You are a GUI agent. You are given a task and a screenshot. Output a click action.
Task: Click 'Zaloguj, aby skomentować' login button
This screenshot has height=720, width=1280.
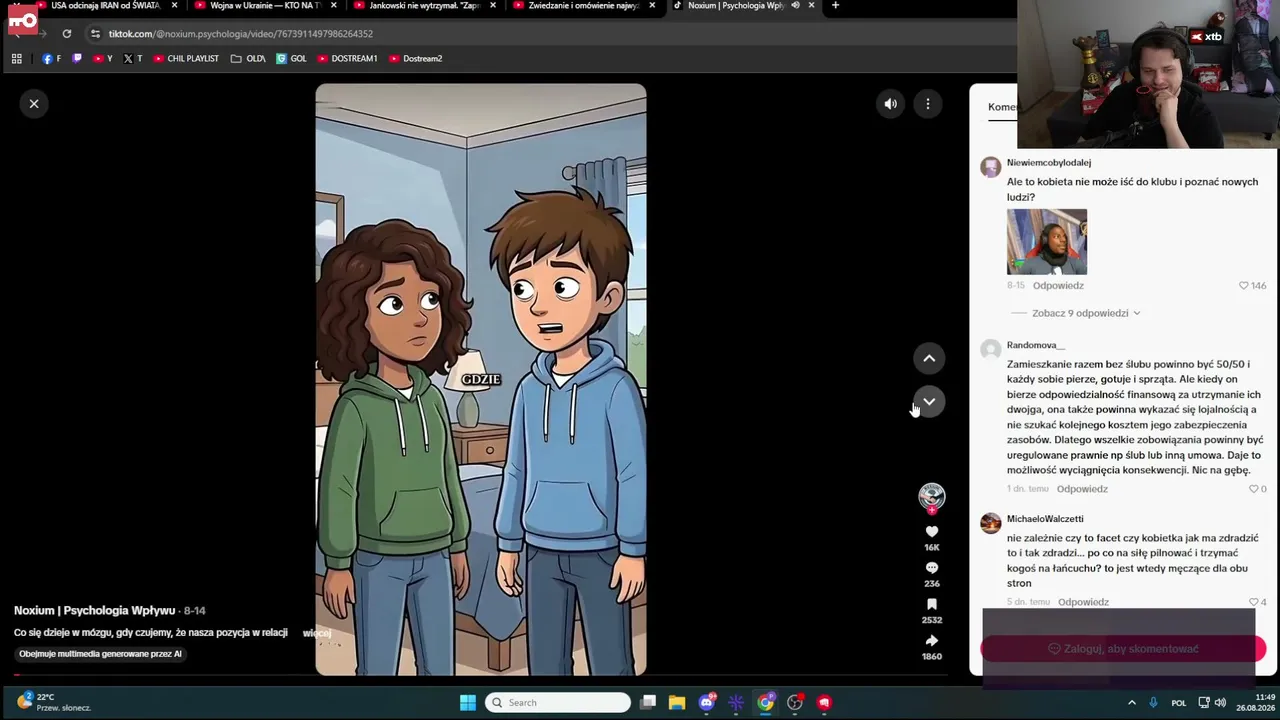(1123, 649)
